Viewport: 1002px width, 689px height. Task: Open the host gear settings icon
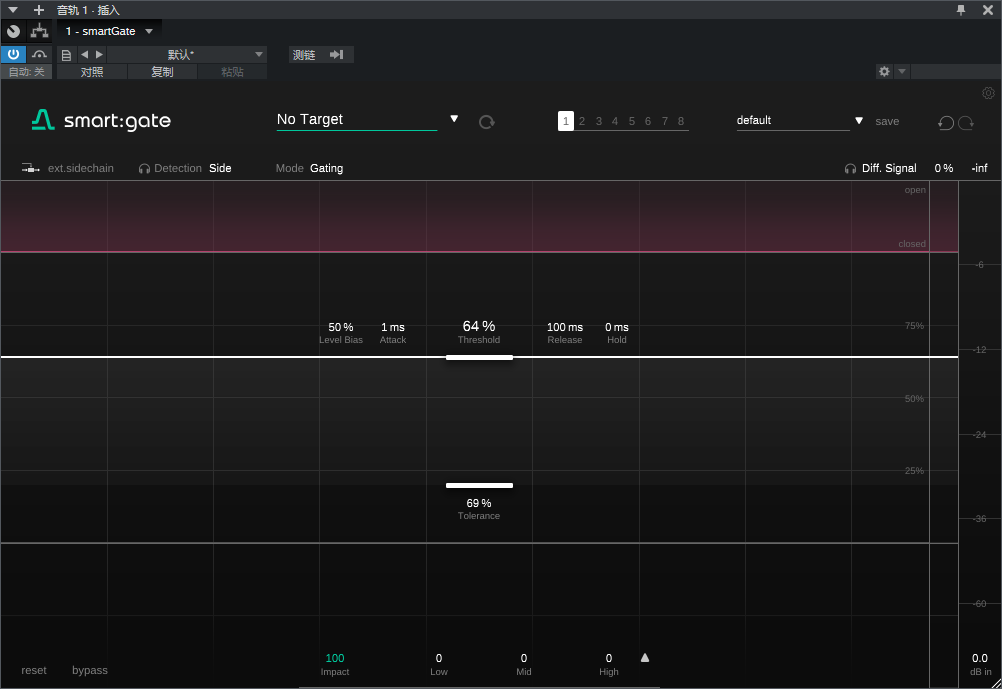[x=884, y=72]
